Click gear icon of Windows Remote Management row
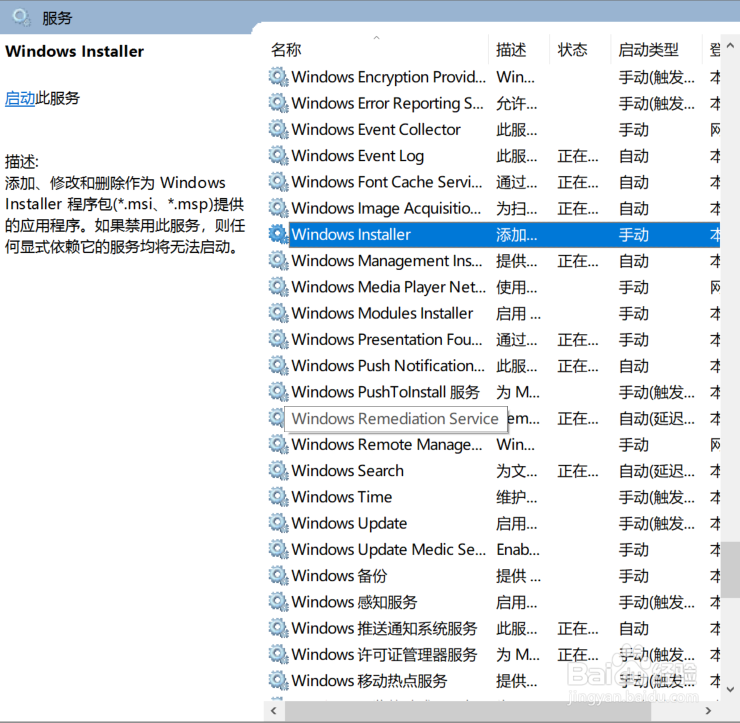 278,445
